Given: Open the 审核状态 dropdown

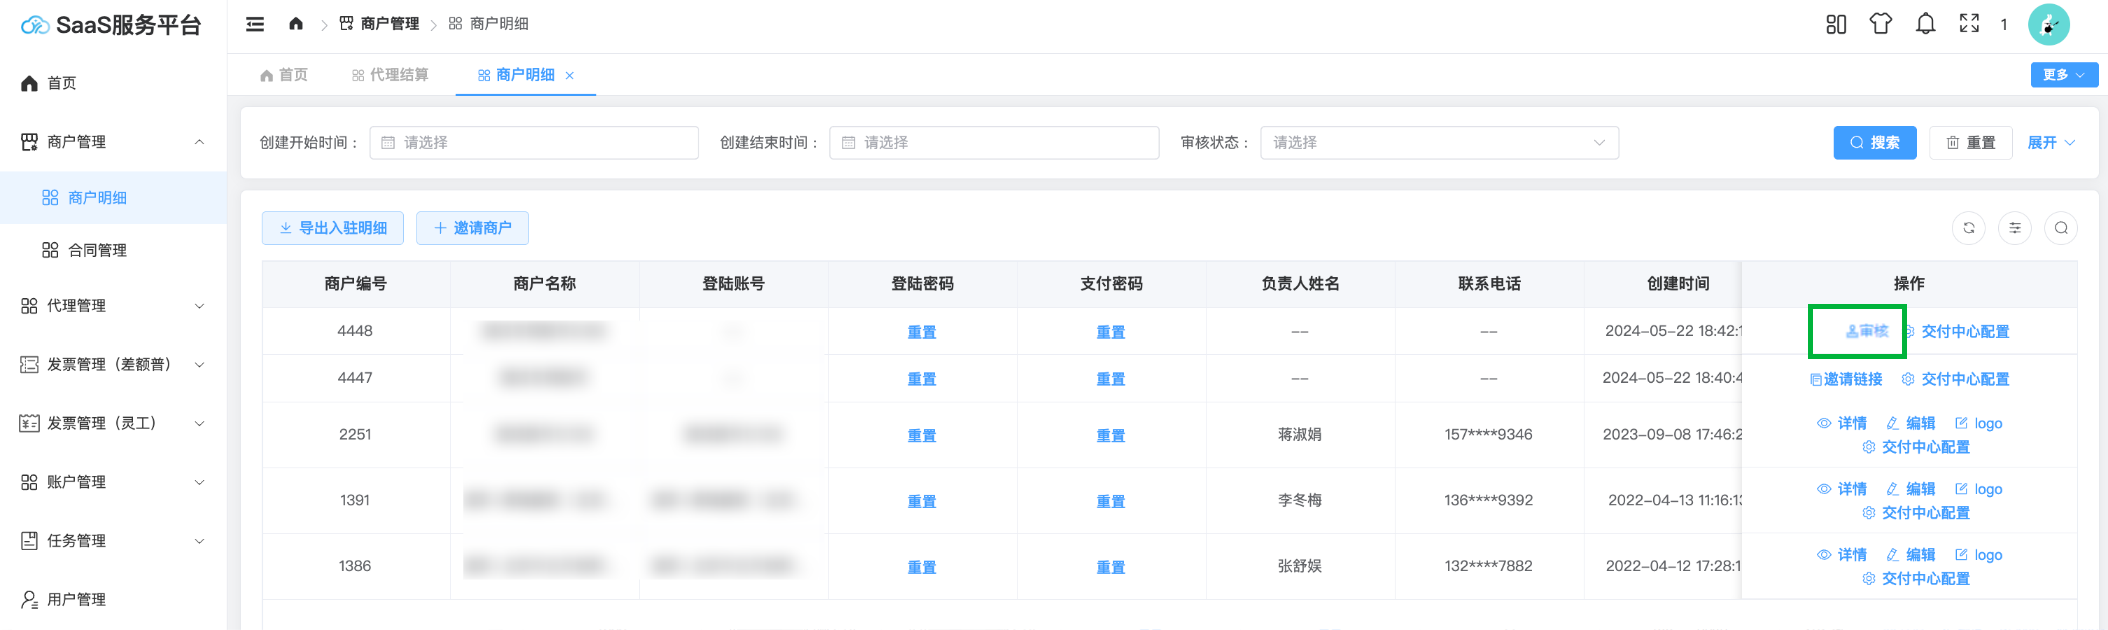Looking at the screenshot, I should pyautogui.click(x=1438, y=143).
